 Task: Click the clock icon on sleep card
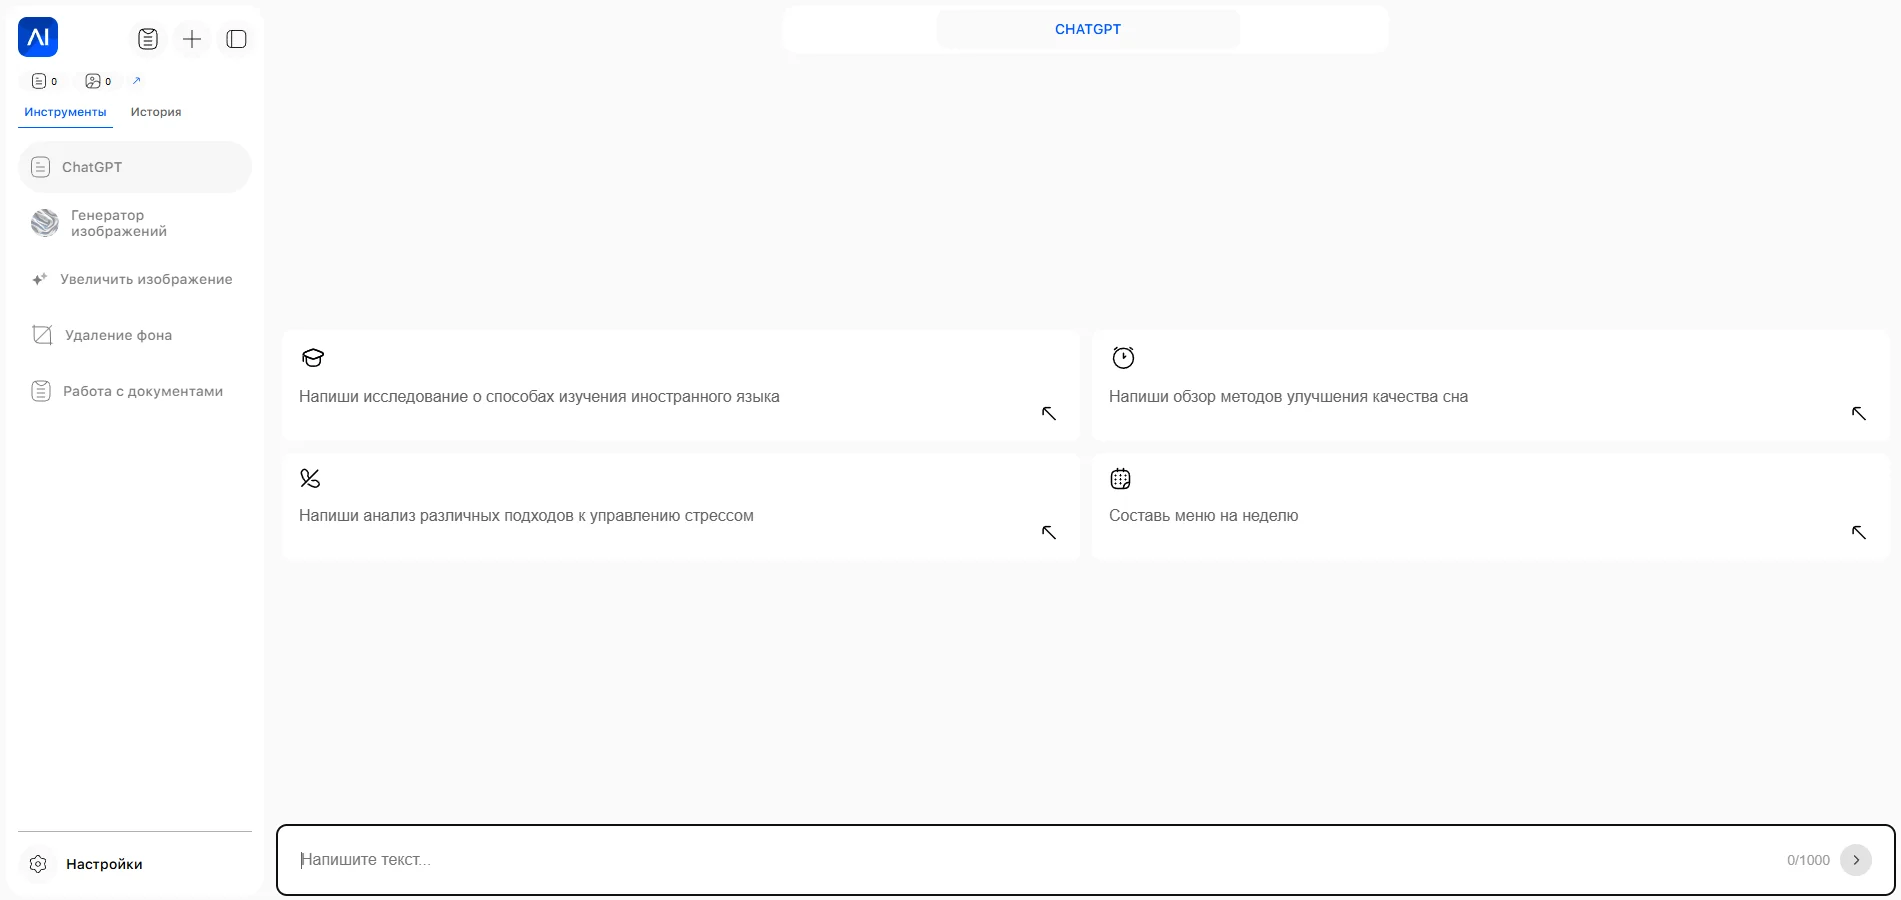1123,357
